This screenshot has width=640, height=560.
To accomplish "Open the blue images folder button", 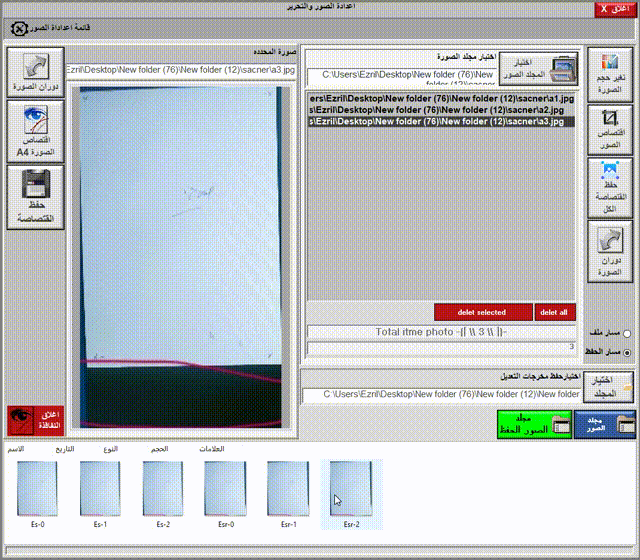I will click(x=604, y=424).
